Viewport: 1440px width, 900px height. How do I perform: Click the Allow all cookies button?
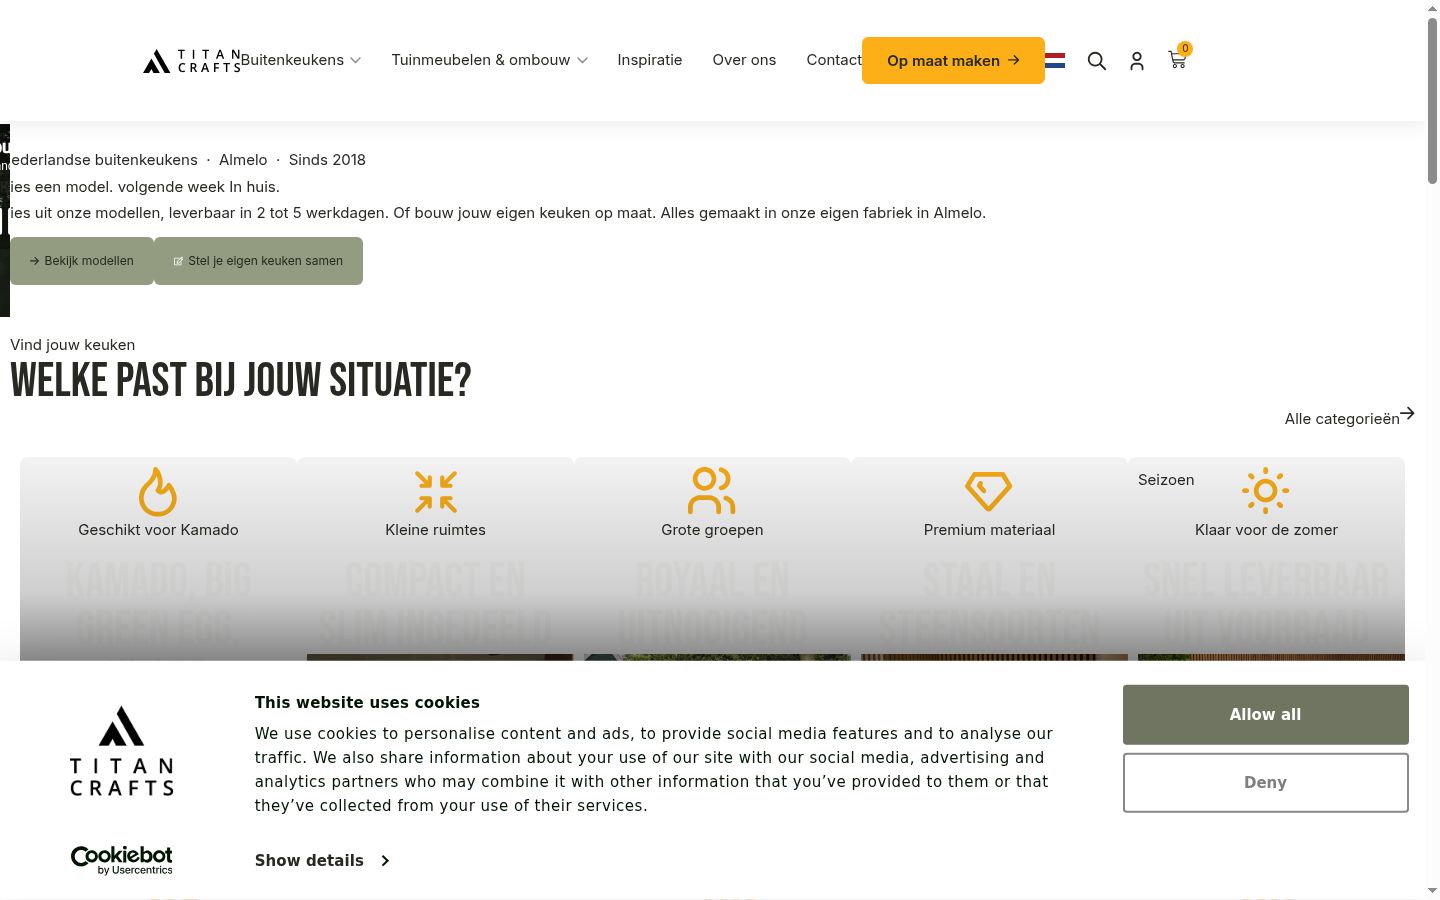(x=1266, y=714)
